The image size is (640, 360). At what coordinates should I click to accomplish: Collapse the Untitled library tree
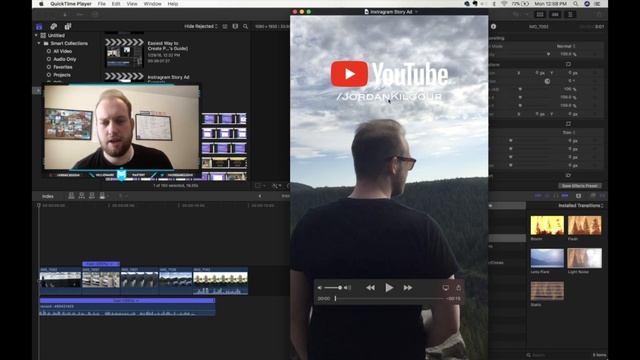coord(36,36)
